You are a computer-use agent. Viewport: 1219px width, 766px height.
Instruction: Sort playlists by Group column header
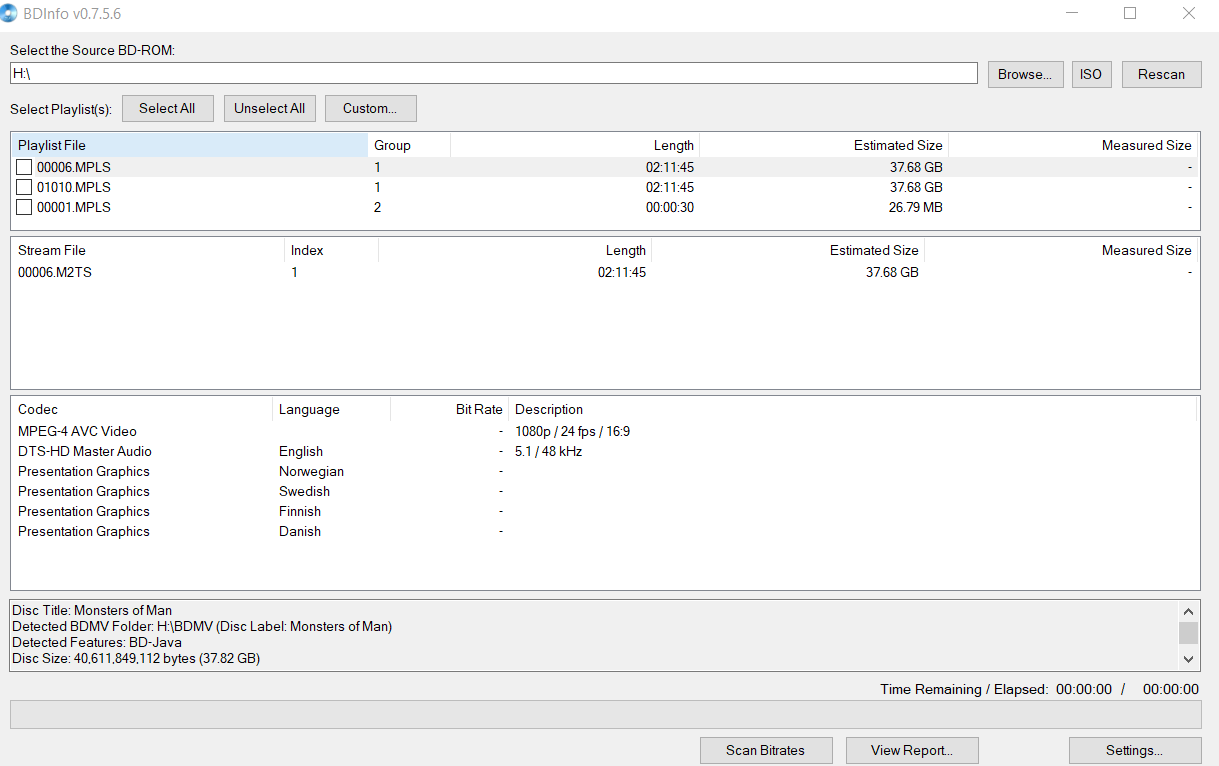pyautogui.click(x=409, y=145)
